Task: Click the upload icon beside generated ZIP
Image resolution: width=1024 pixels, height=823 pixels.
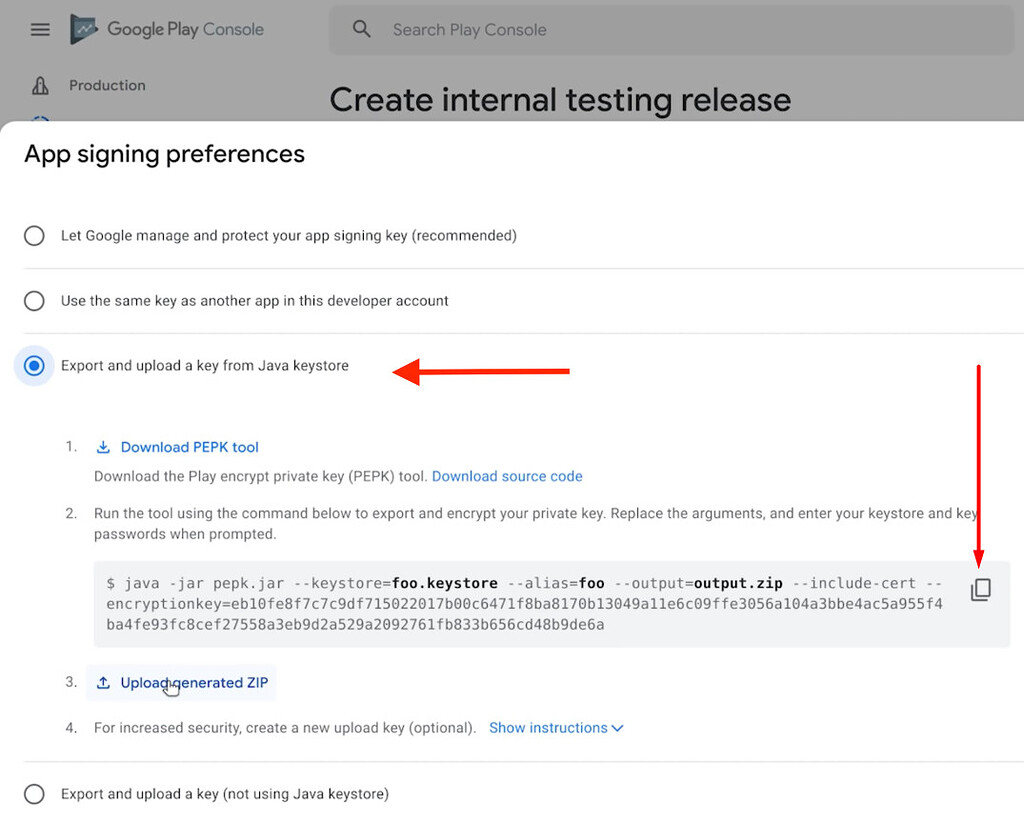Action: [103, 683]
